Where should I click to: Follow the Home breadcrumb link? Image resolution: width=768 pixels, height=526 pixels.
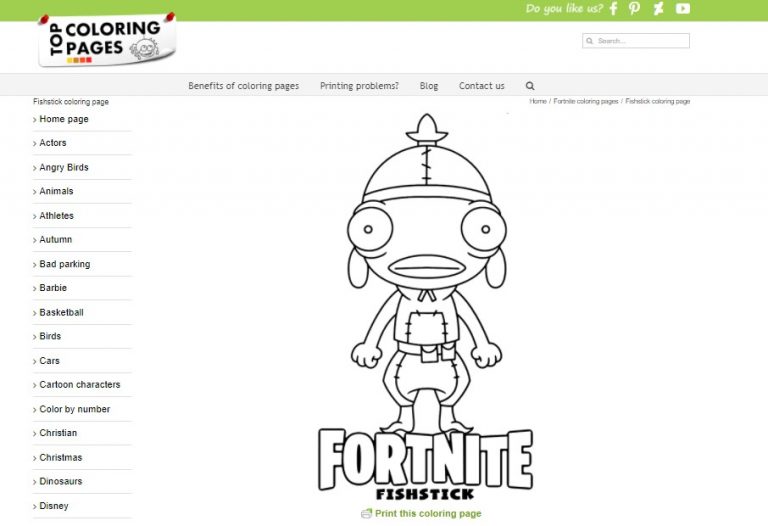click(x=538, y=101)
